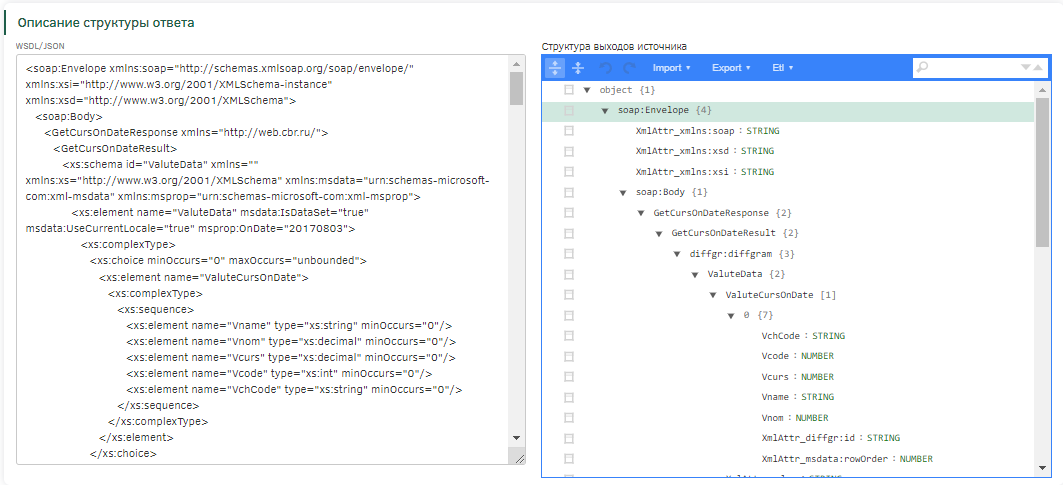
Task: Select the soap:Body row checkbox
Action: 569,193
